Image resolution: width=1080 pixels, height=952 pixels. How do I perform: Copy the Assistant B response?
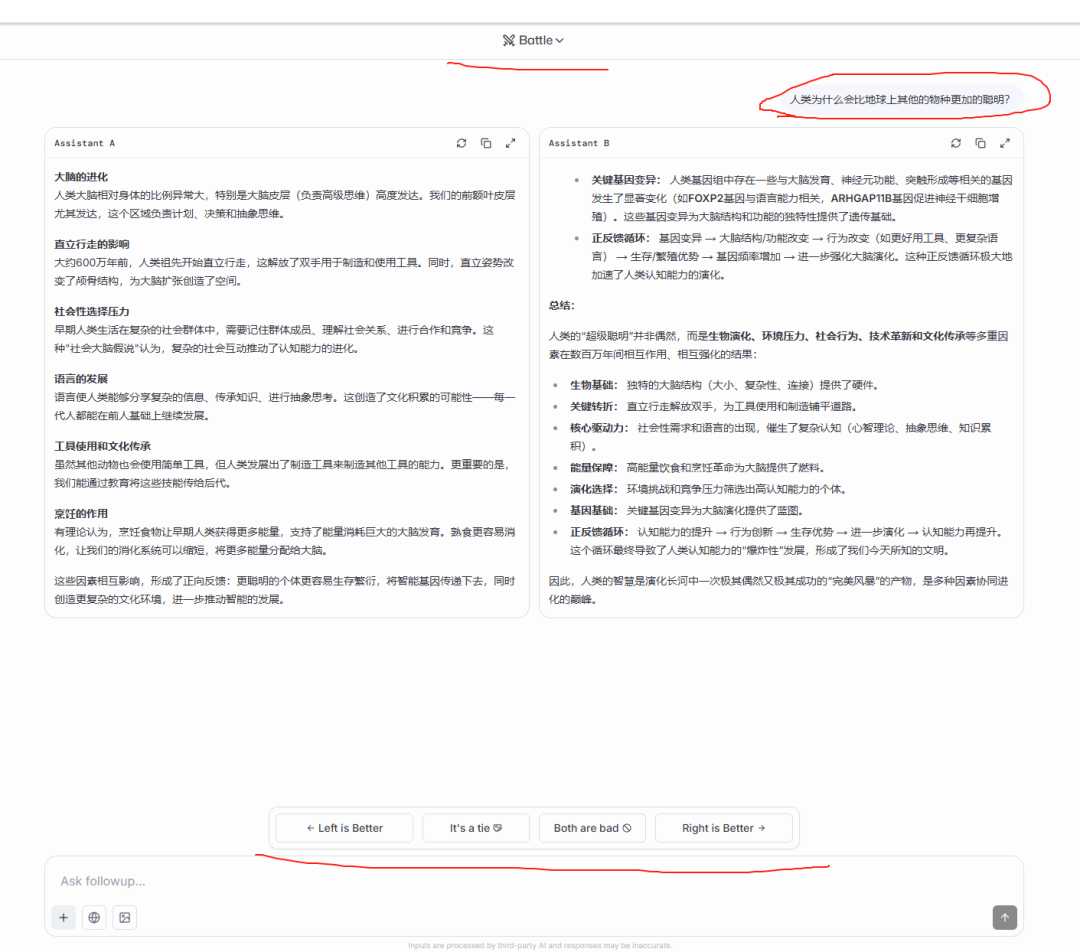pyautogui.click(x=980, y=143)
